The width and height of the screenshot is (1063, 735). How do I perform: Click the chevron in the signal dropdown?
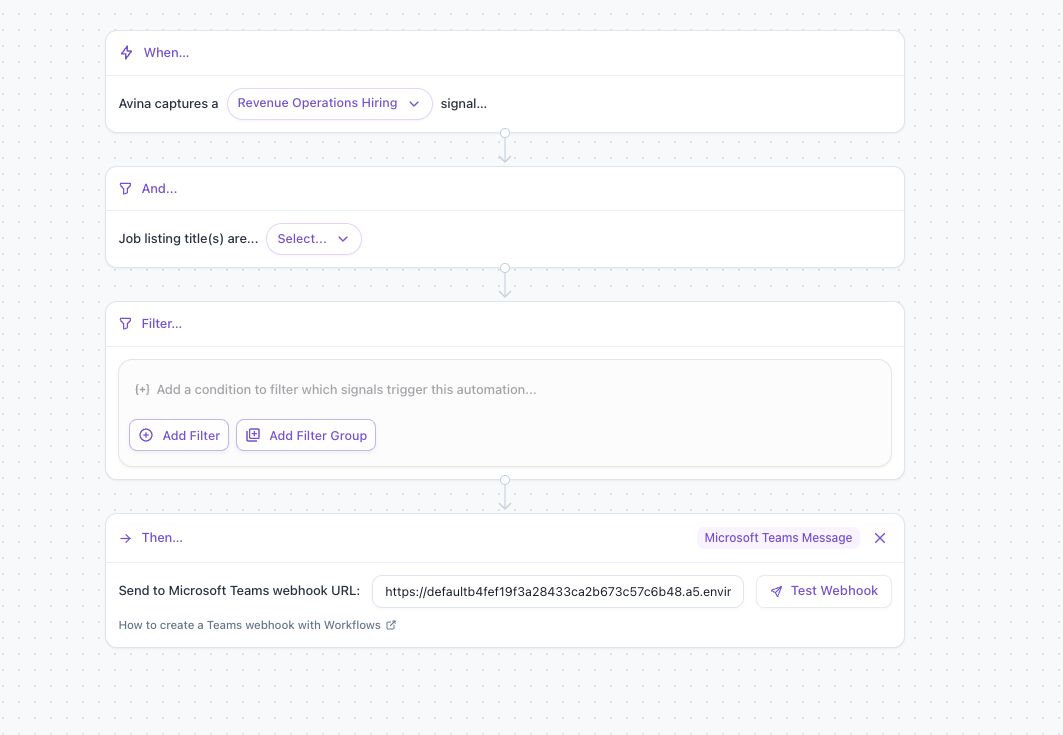[414, 104]
